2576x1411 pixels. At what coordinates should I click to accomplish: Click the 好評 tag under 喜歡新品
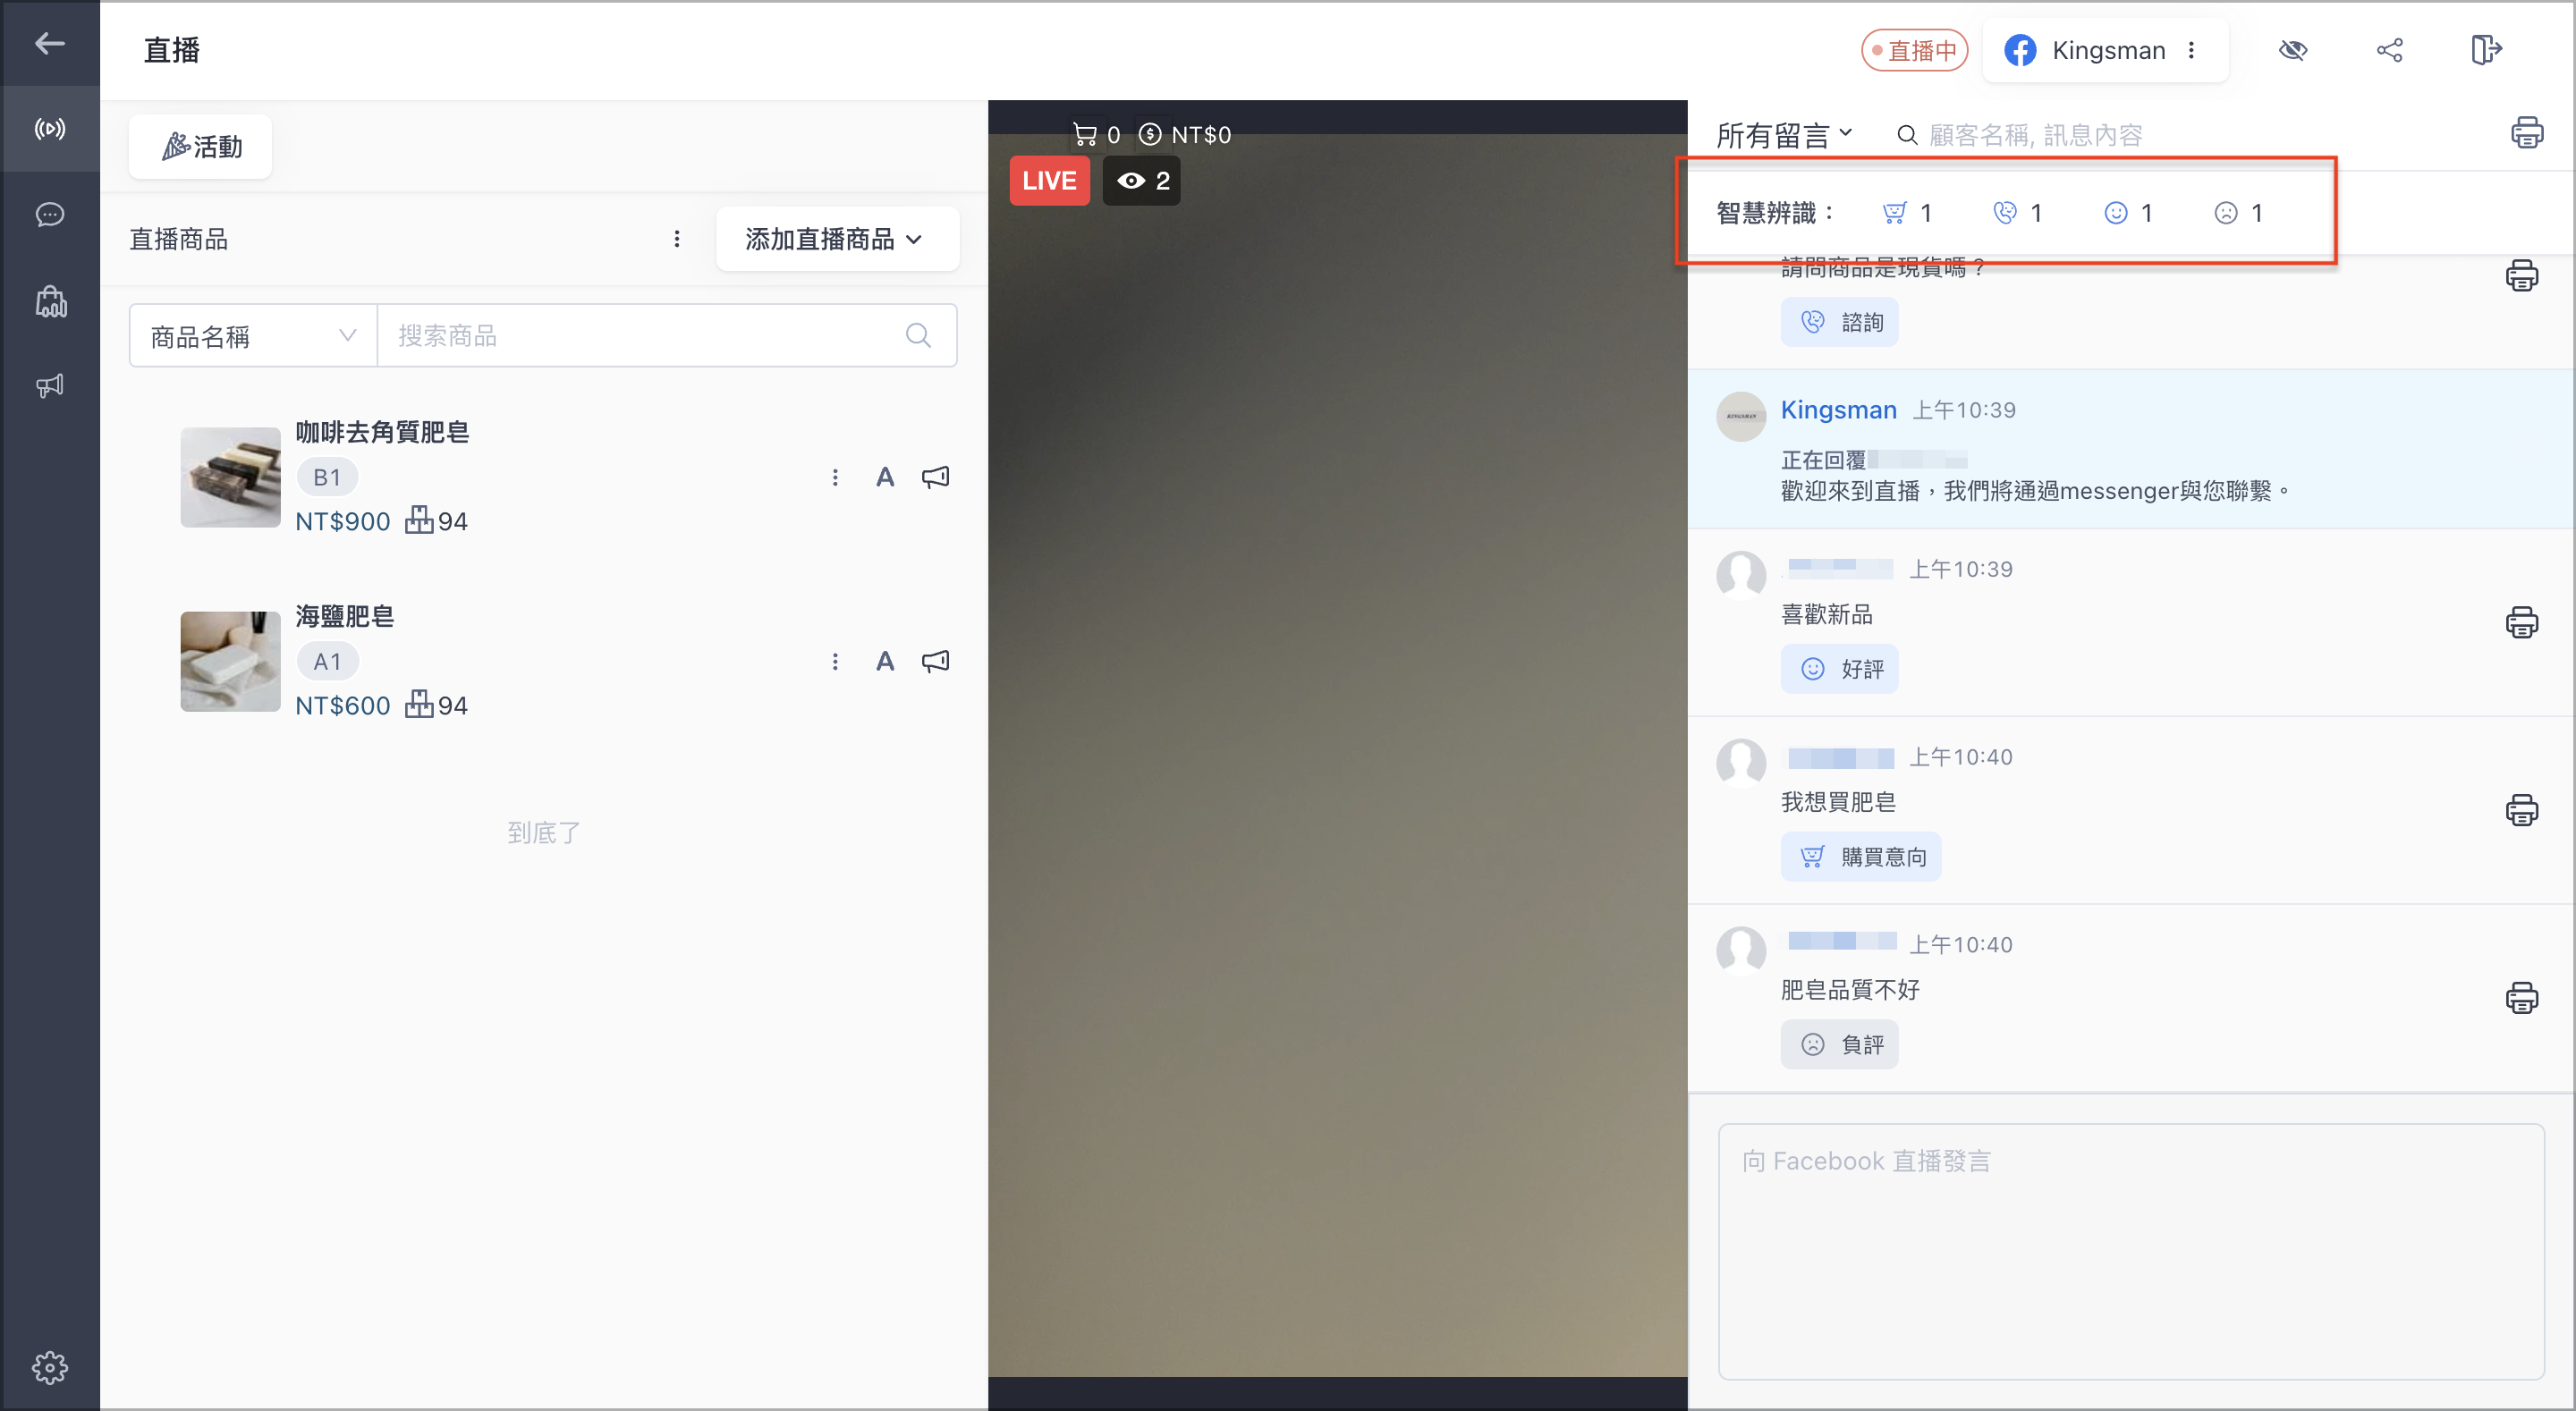pos(1839,669)
